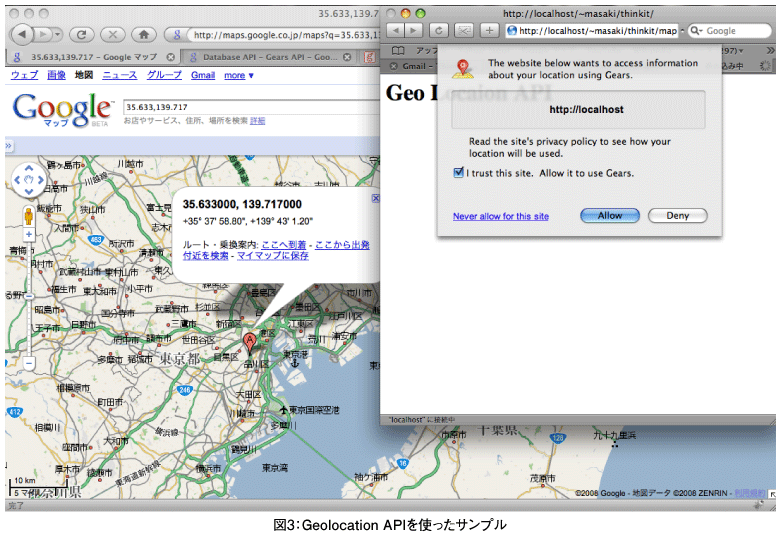Open Safari bookmarks book icon
The image size is (780, 535).
pyautogui.click(x=398, y=51)
